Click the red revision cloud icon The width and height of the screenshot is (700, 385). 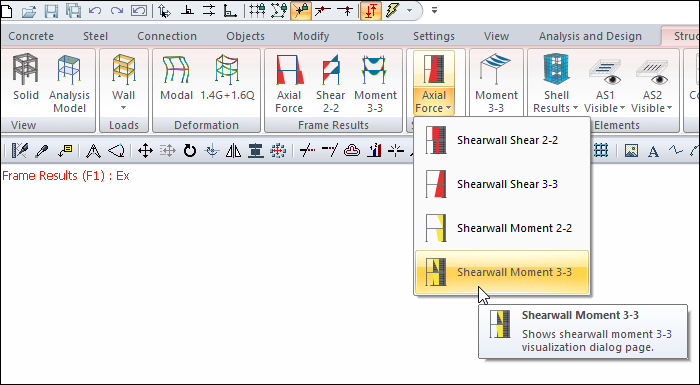pos(352,151)
